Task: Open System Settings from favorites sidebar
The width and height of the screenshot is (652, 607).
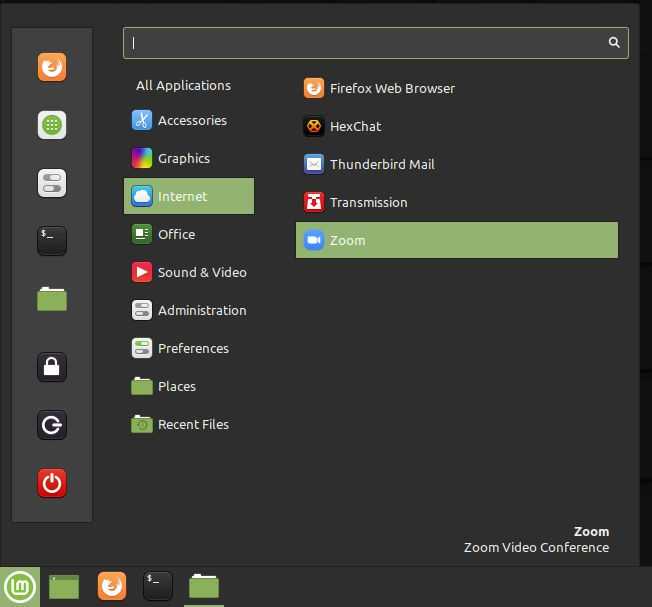Action: coord(52,183)
